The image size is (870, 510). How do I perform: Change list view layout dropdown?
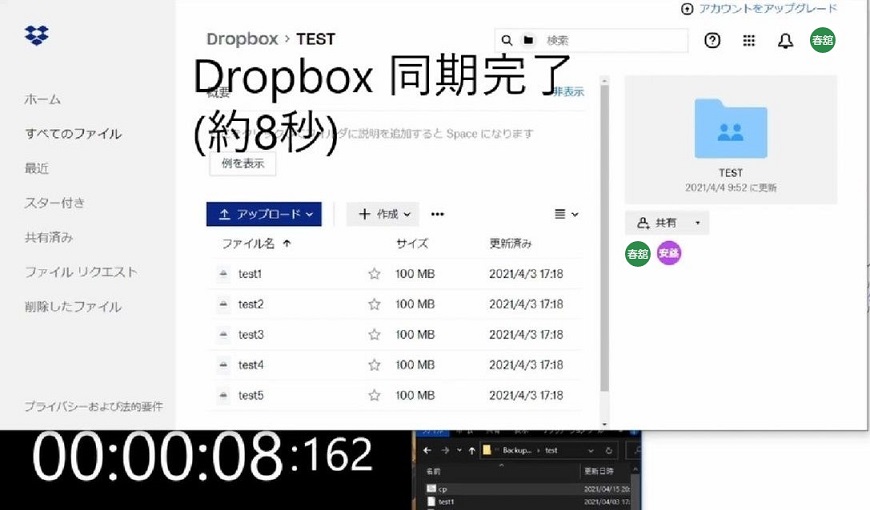click(x=566, y=214)
